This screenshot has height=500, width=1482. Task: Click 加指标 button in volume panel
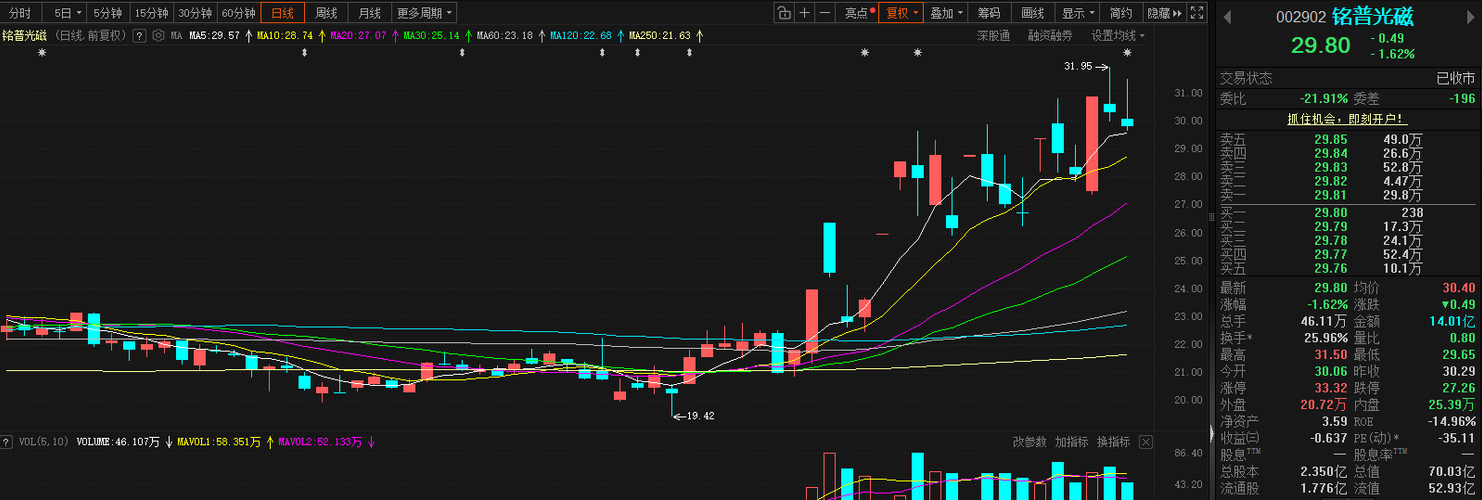[x=1071, y=441]
